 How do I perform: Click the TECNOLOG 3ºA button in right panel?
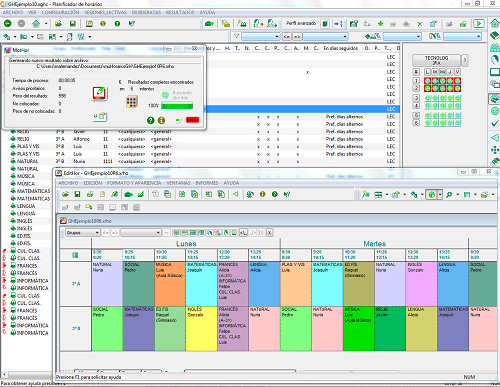tap(436, 60)
